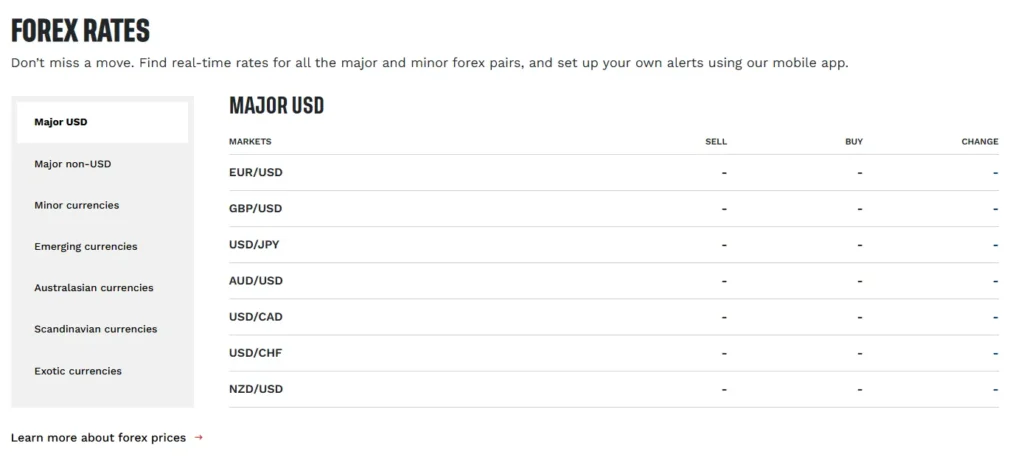Click the NZD/USD pair
1024x457 pixels.
(x=256, y=389)
